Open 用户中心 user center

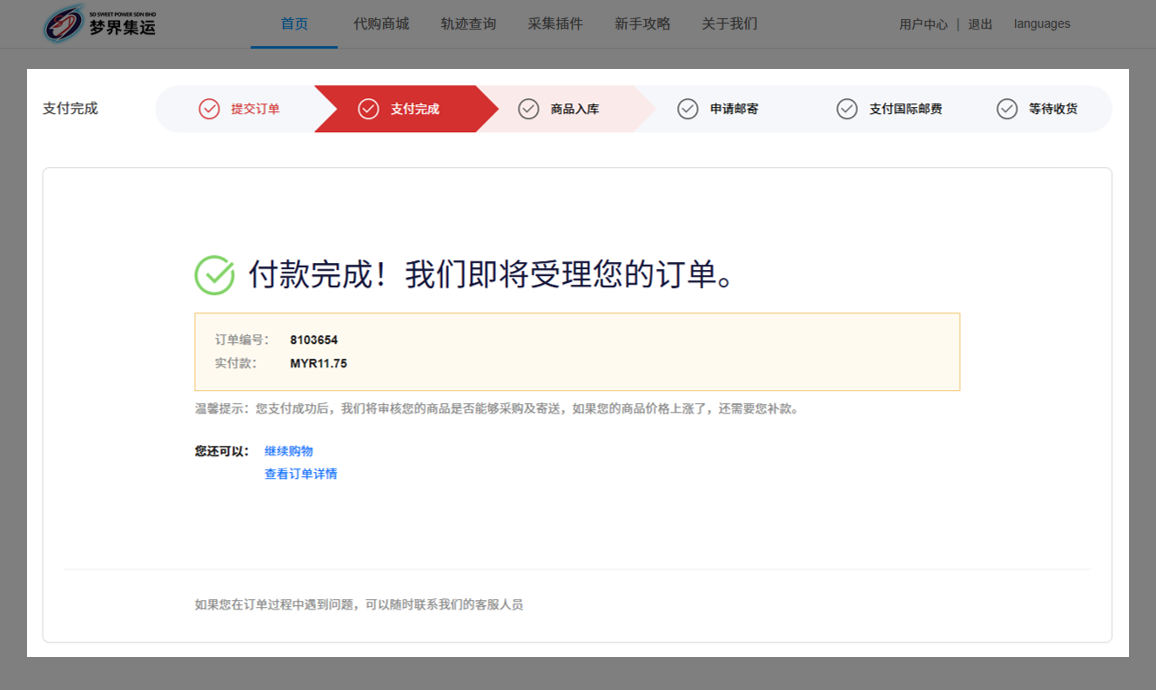[x=923, y=24]
